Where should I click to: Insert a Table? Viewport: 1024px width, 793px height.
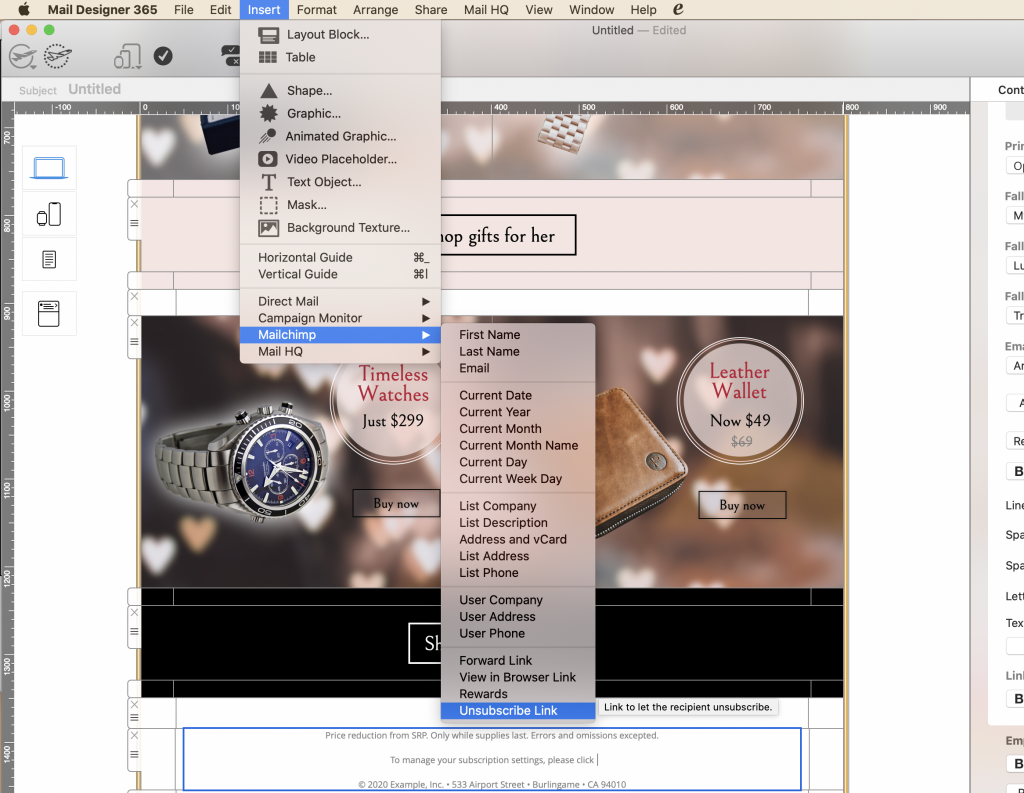click(340, 57)
